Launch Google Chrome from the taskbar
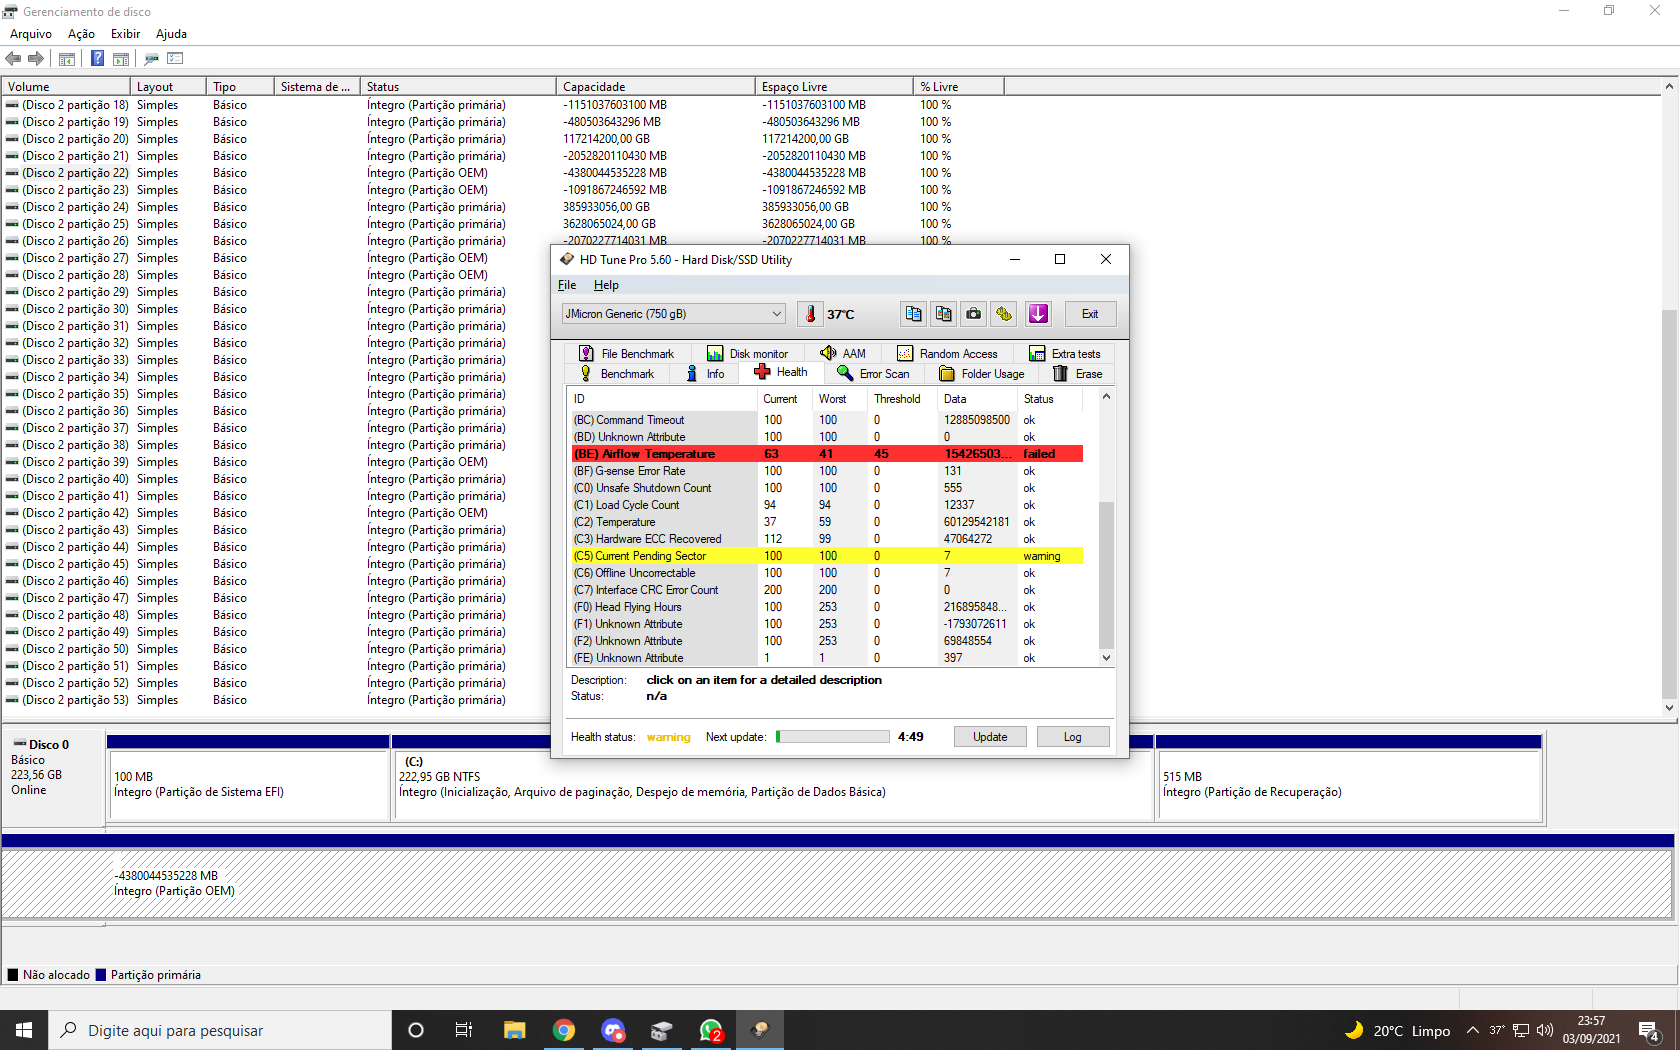This screenshot has width=1680, height=1050. [564, 1030]
